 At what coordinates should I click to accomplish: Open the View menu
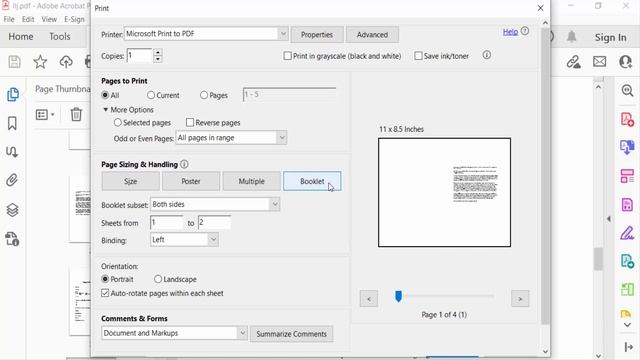(49, 19)
